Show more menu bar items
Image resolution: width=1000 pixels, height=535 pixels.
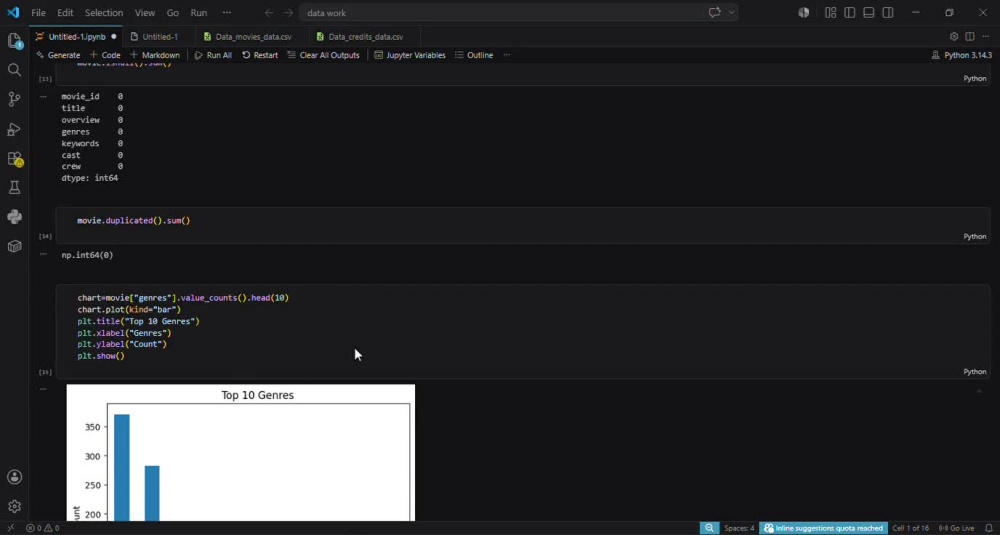point(227,13)
